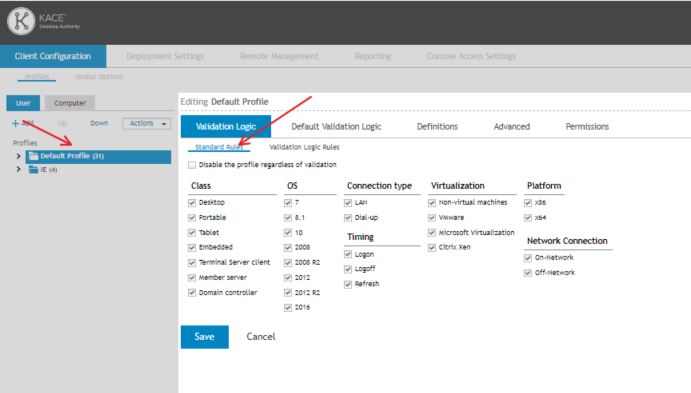Image resolution: width=691 pixels, height=393 pixels.
Task: Select the Validation Logic tab
Action: [226, 126]
